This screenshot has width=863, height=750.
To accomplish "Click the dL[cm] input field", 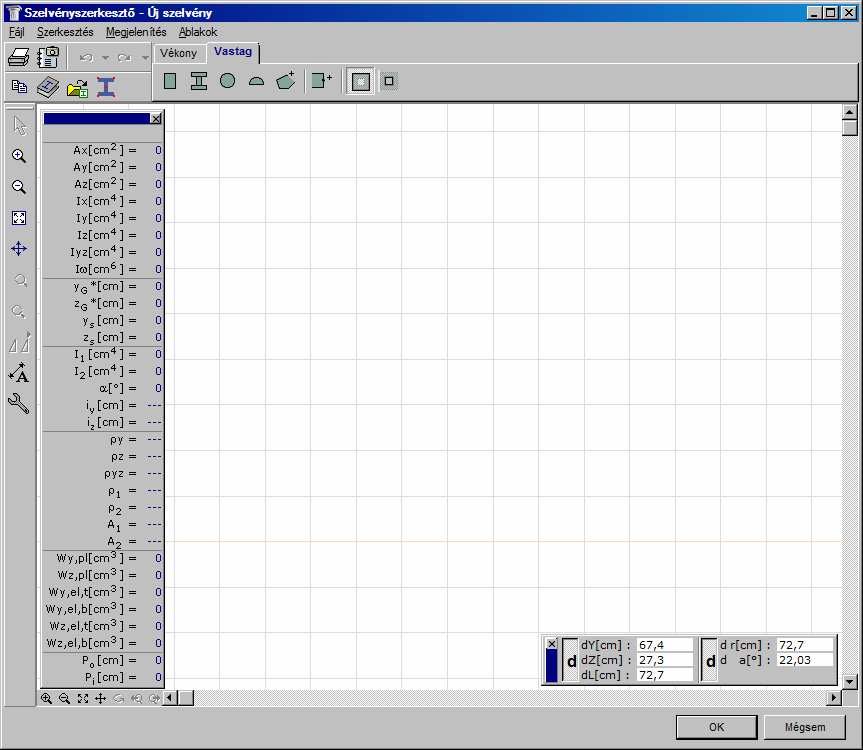I will [x=665, y=675].
